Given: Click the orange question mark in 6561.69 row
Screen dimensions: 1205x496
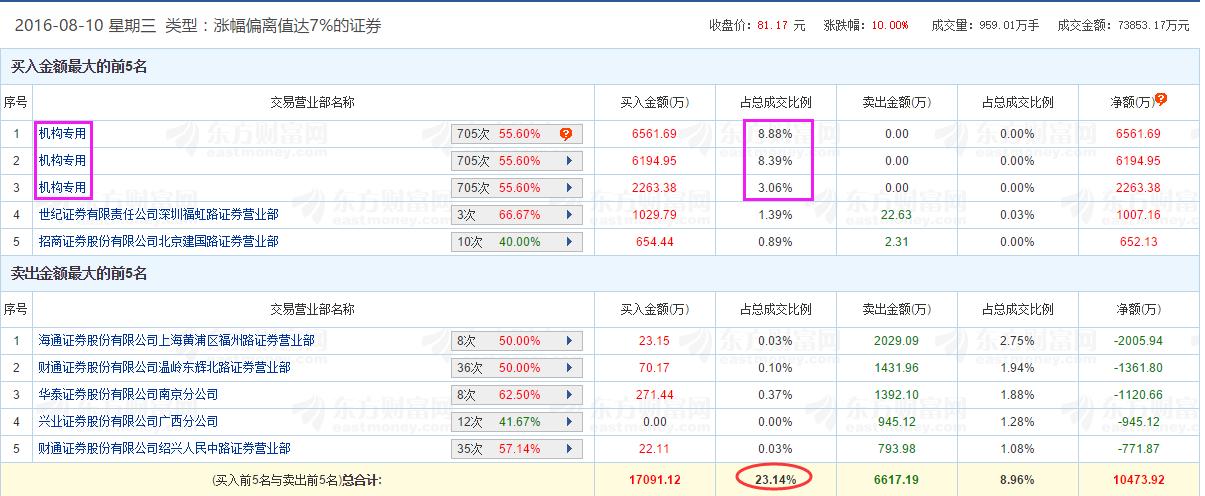Looking at the screenshot, I should [566, 133].
